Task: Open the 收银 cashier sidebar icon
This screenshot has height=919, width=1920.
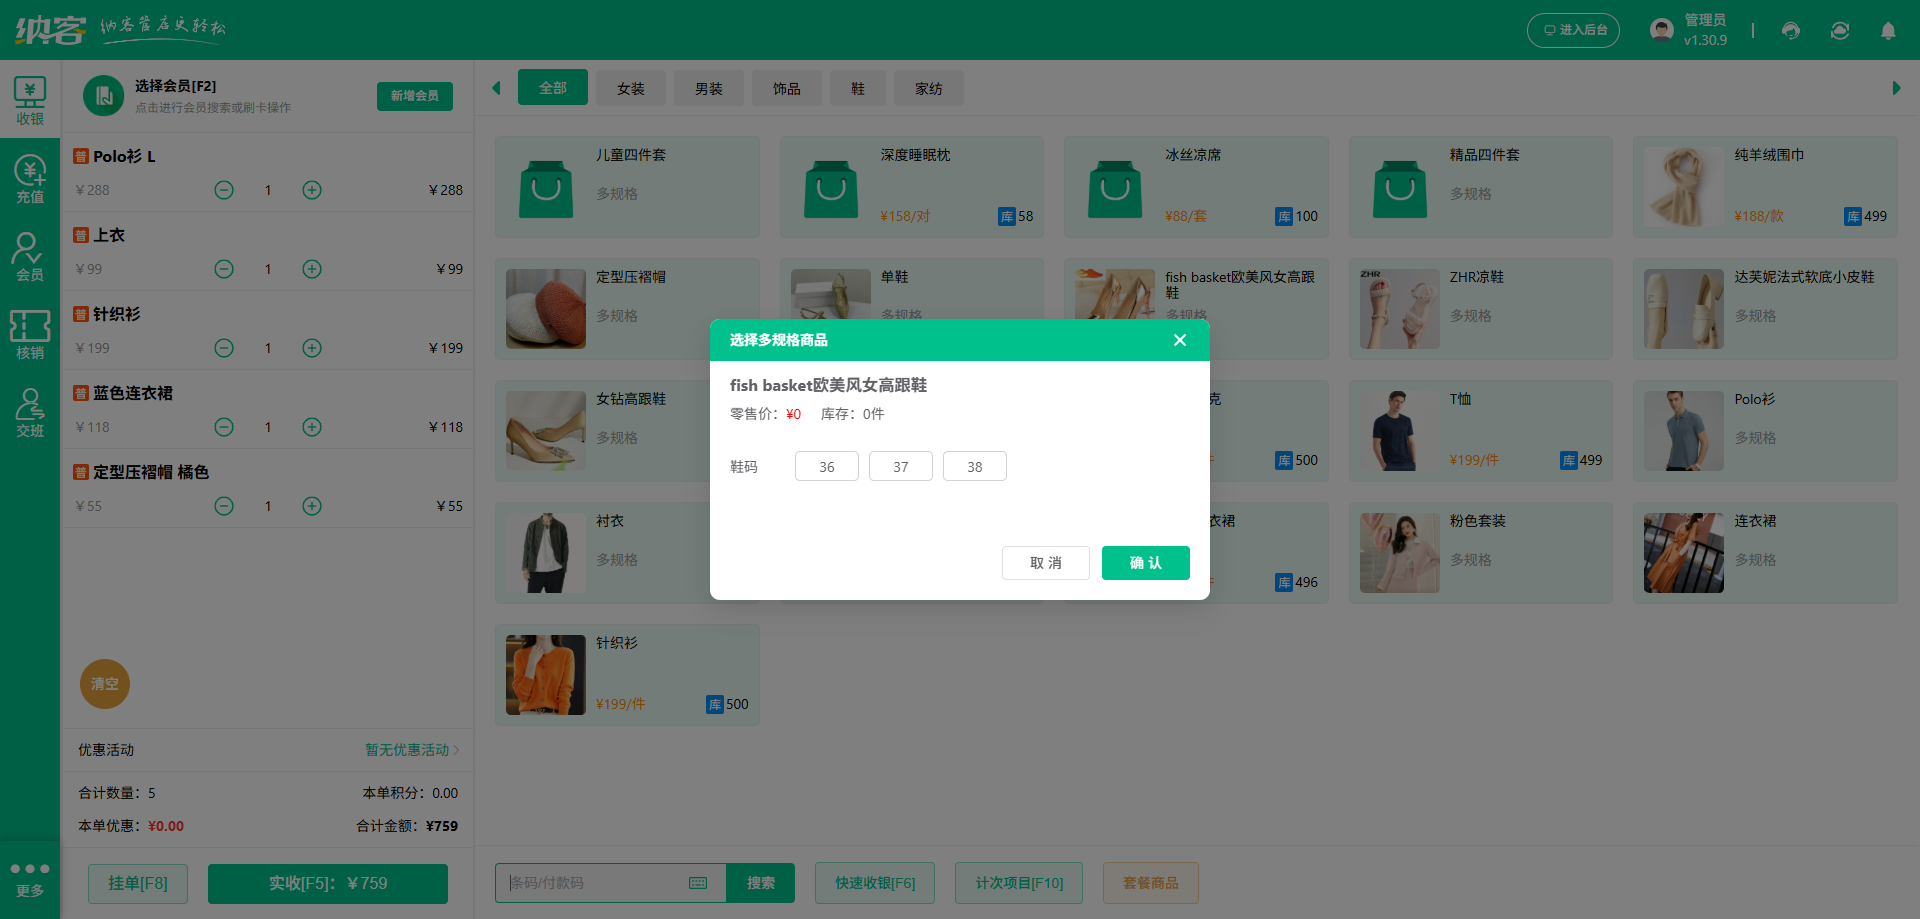Action: point(30,100)
